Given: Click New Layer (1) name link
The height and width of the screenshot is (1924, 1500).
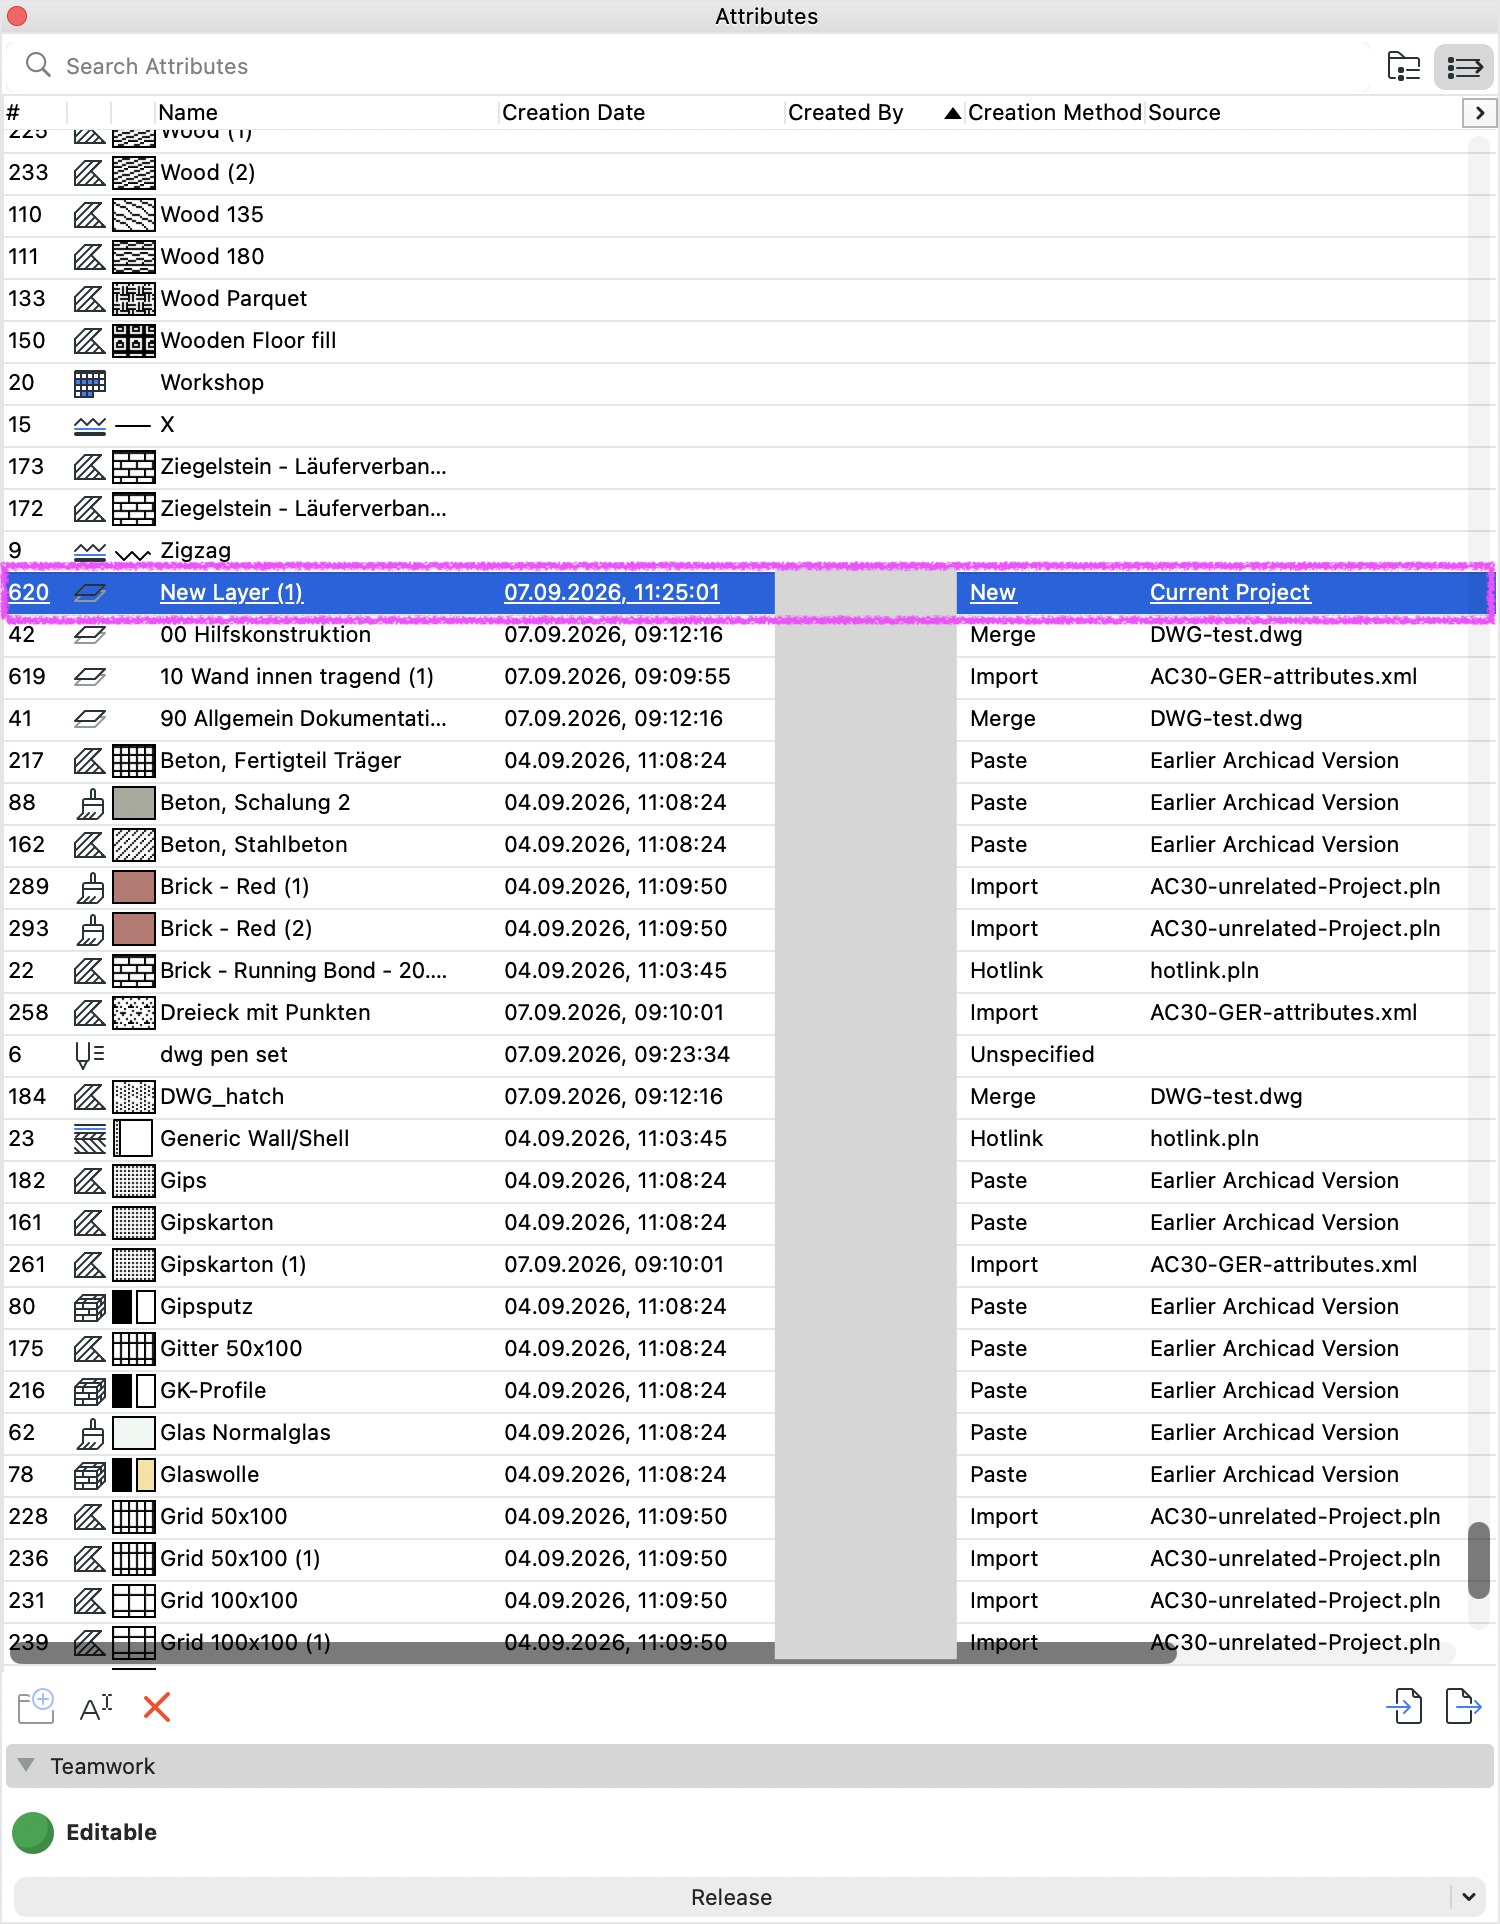Looking at the screenshot, I should 231,593.
